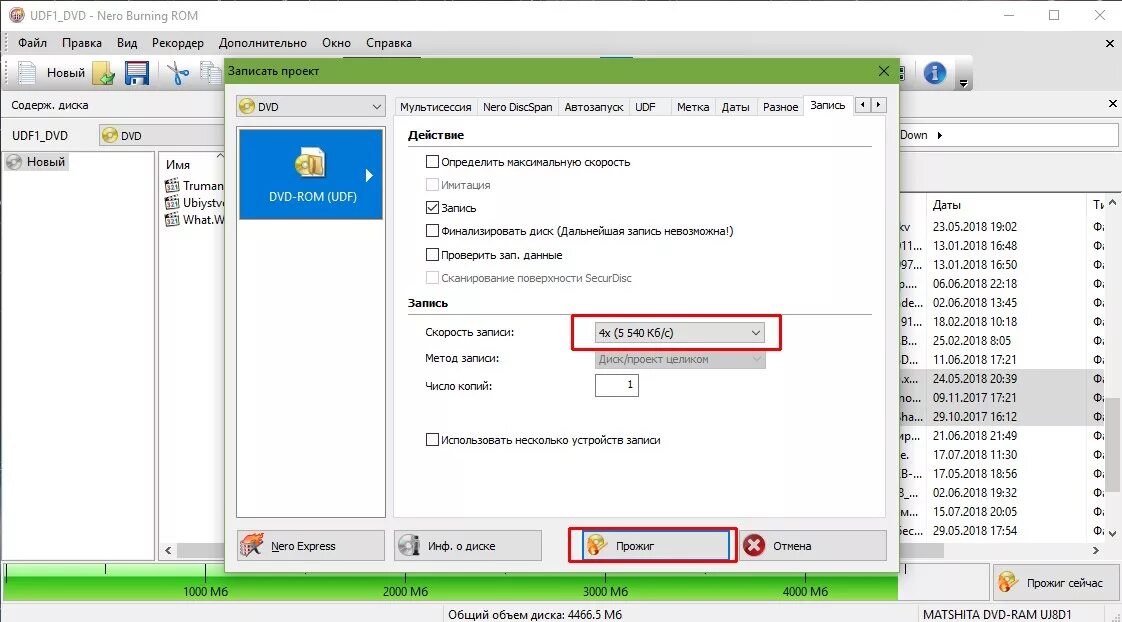Click file browser scrollbar down arrow
This screenshot has width=1122, height=622.
[x=1112, y=533]
